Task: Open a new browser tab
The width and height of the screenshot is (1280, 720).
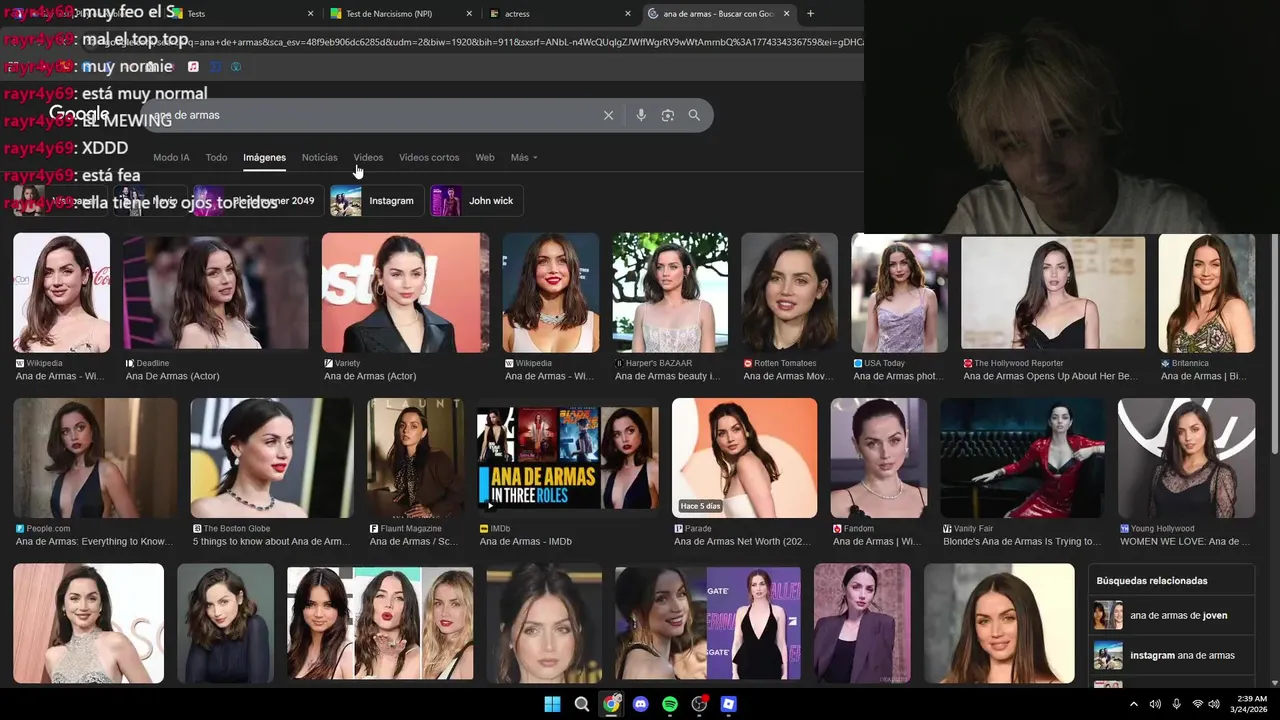Action: coord(810,14)
